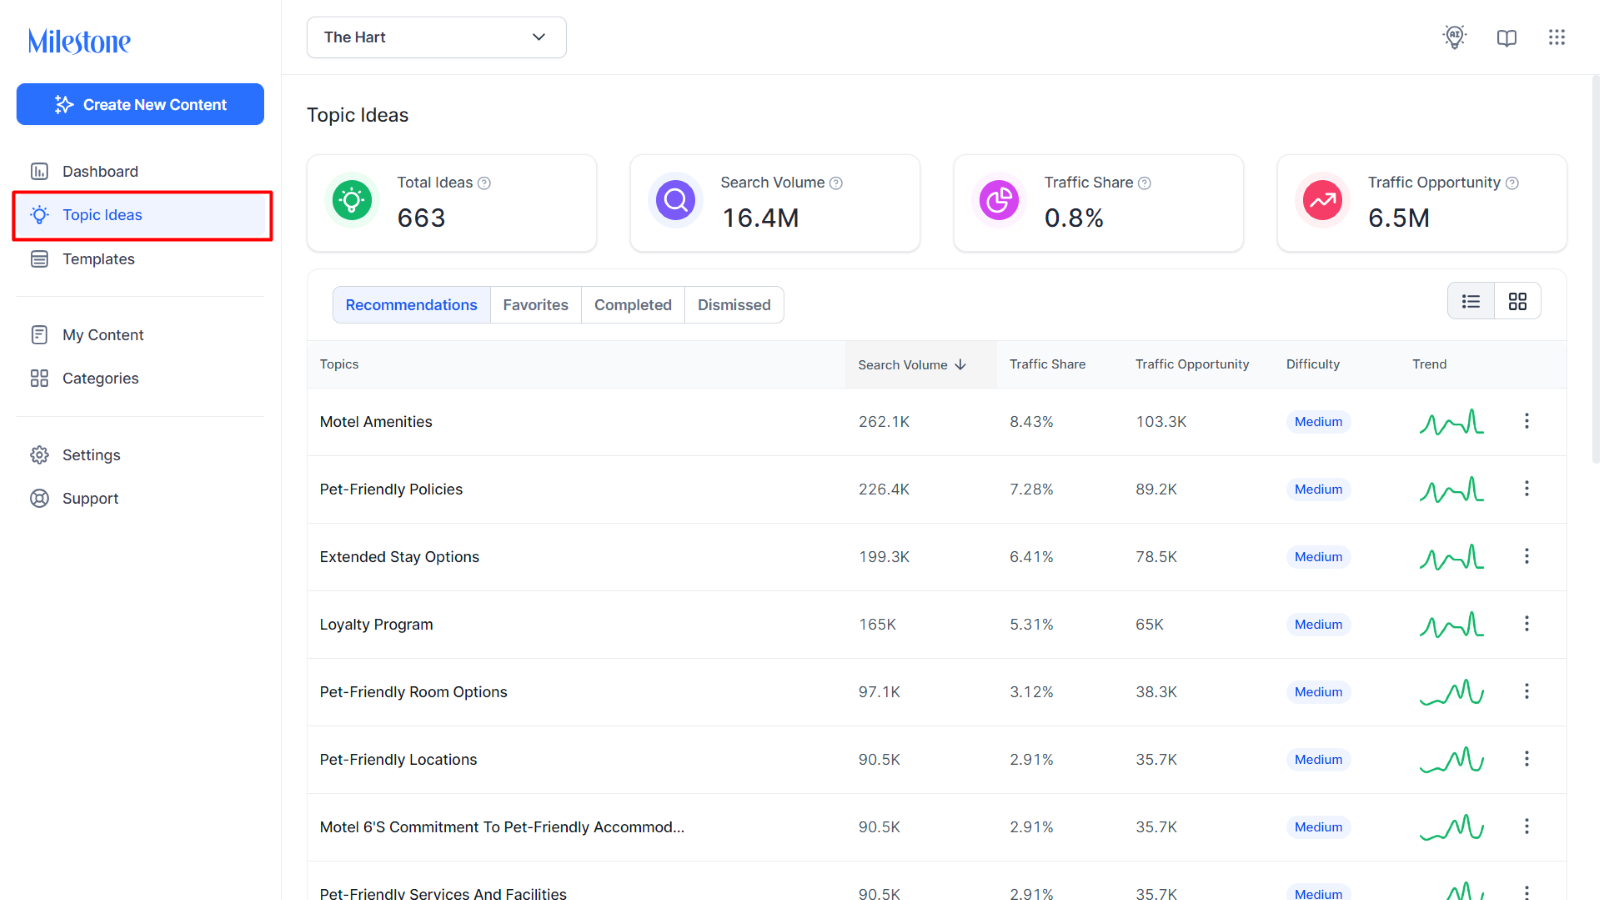Click the Traffic Opportunity info icon
Viewport: 1600px width, 900px height.
(x=1512, y=183)
